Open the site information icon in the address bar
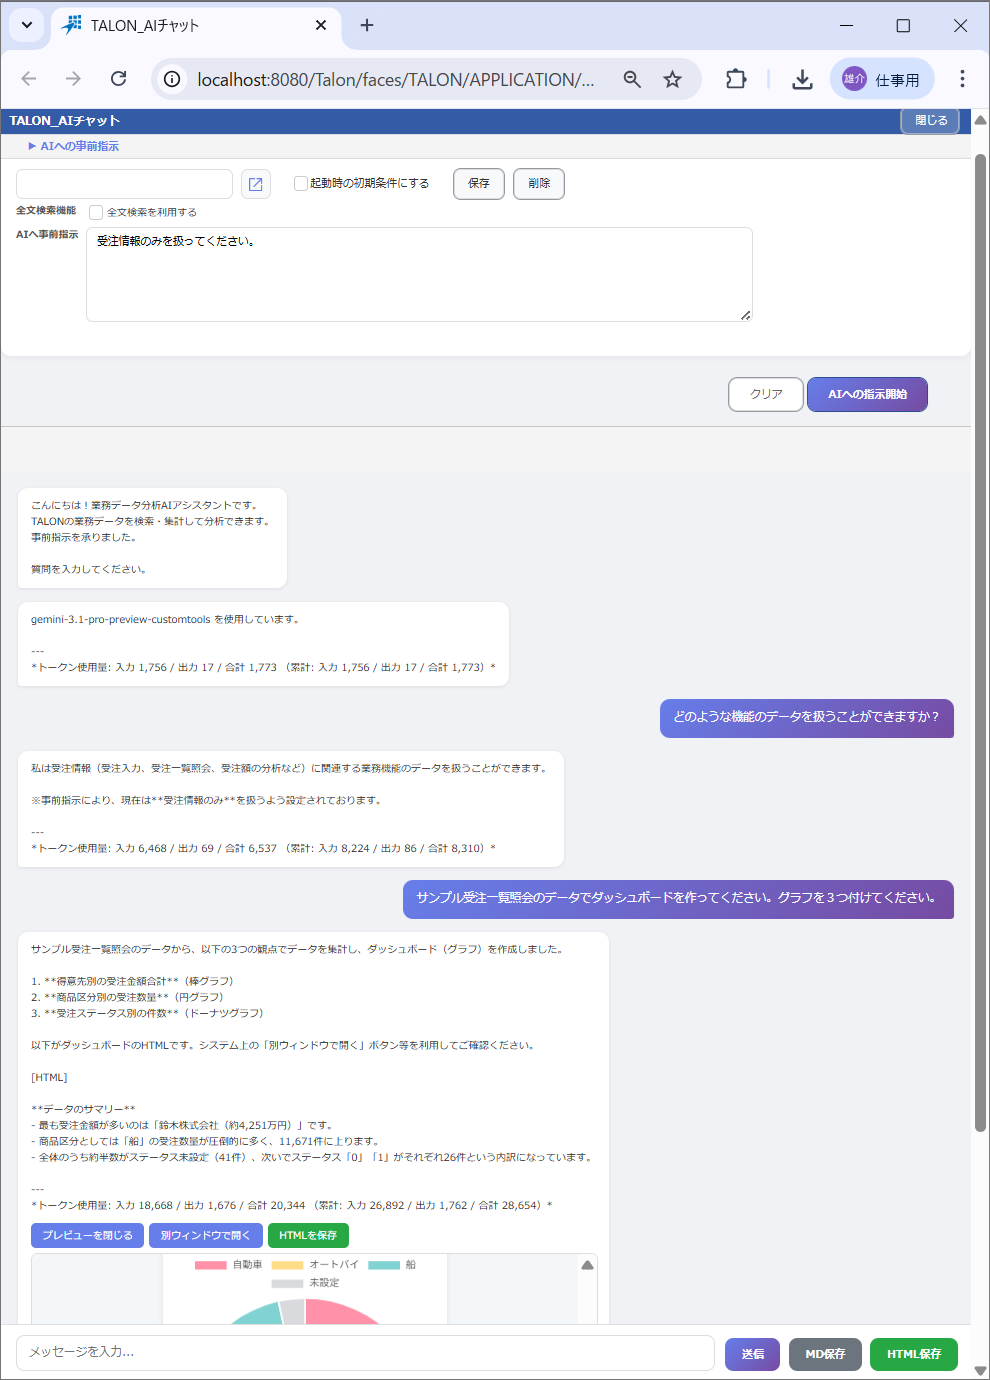Viewport: 990px width, 1380px height. point(175,78)
